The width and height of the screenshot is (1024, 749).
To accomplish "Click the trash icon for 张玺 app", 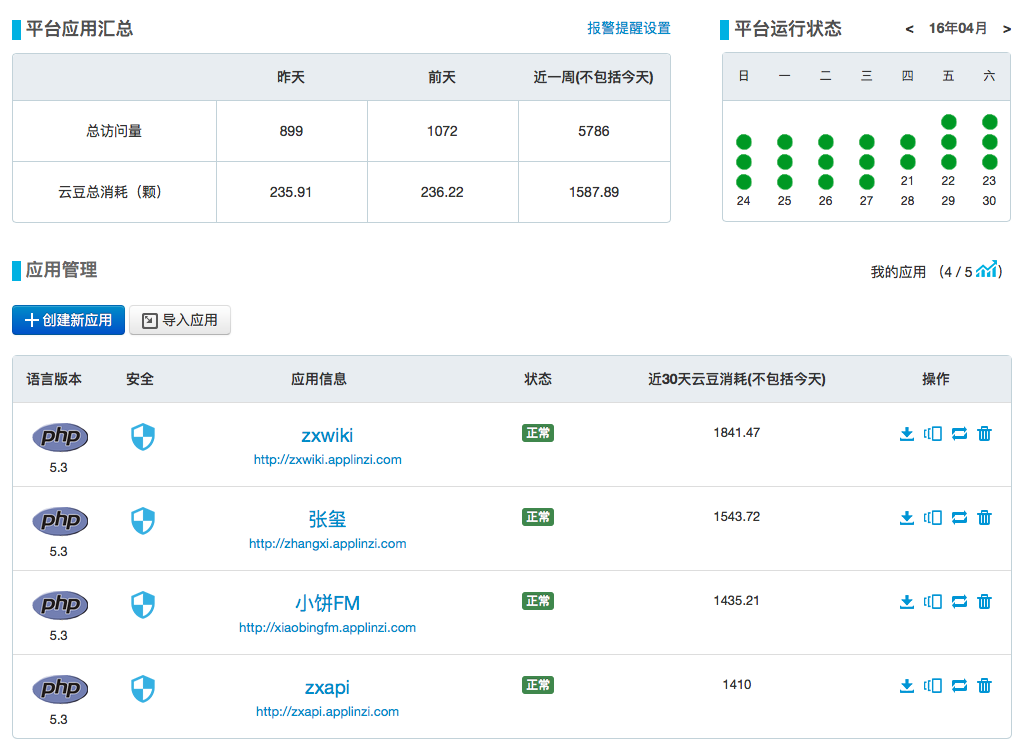I will [x=984, y=518].
